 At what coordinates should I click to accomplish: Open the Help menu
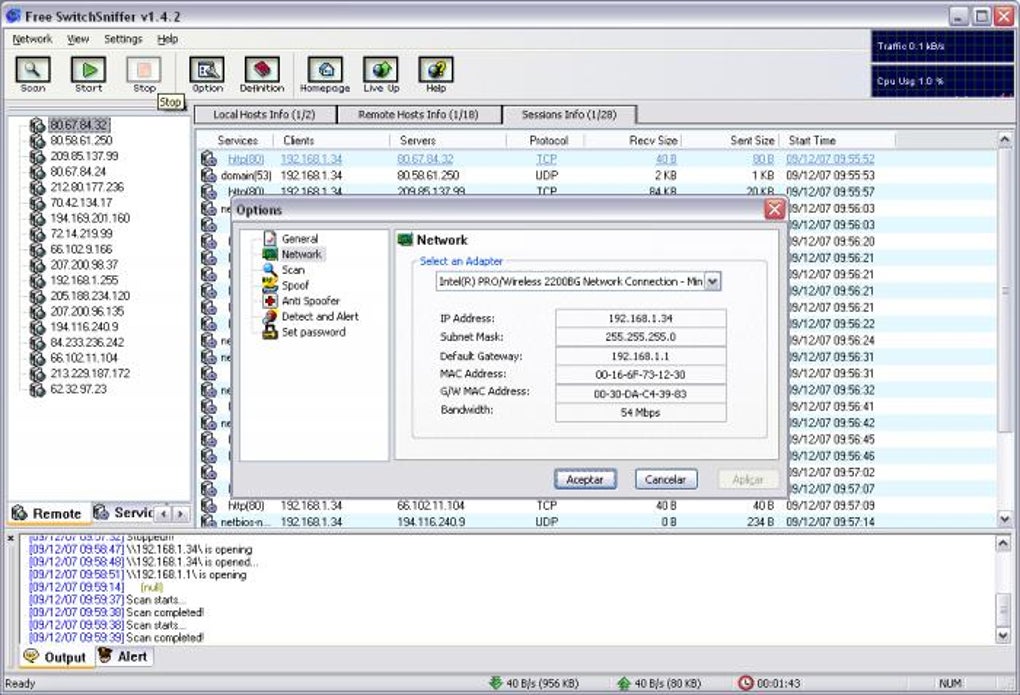tap(167, 39)
